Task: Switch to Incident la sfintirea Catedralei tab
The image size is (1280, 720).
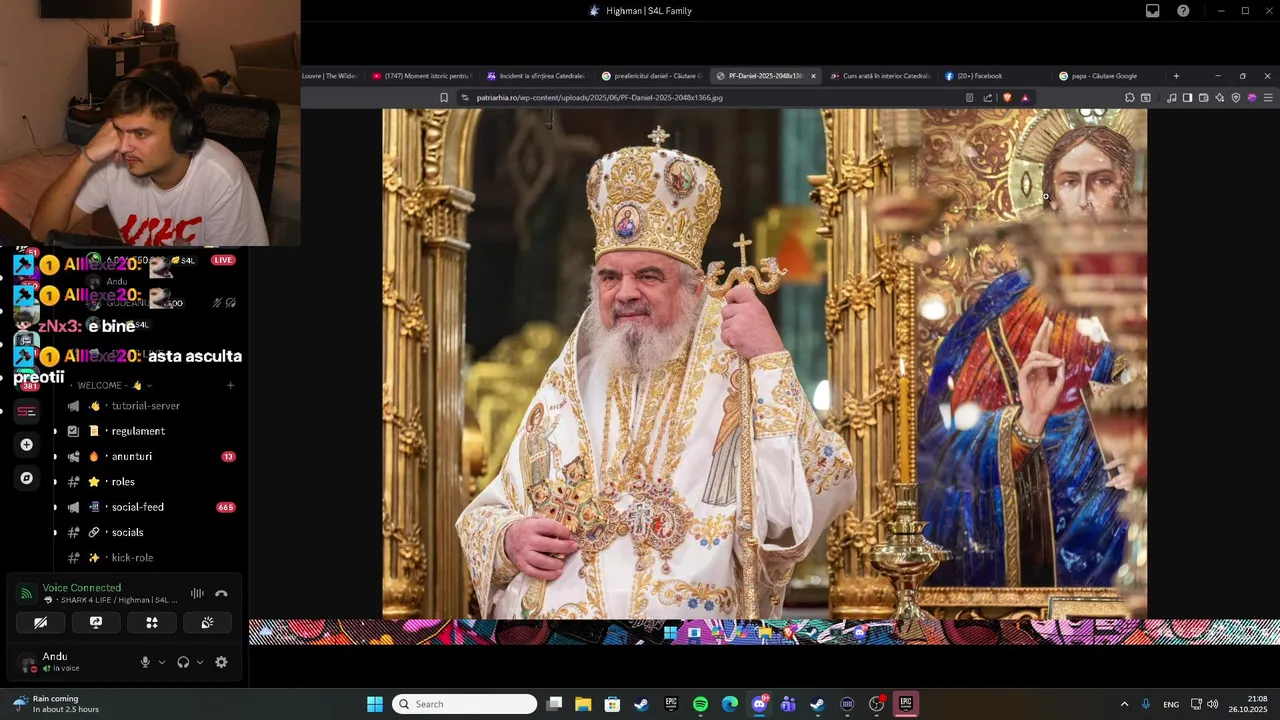Action: click(x=537, y=76)
